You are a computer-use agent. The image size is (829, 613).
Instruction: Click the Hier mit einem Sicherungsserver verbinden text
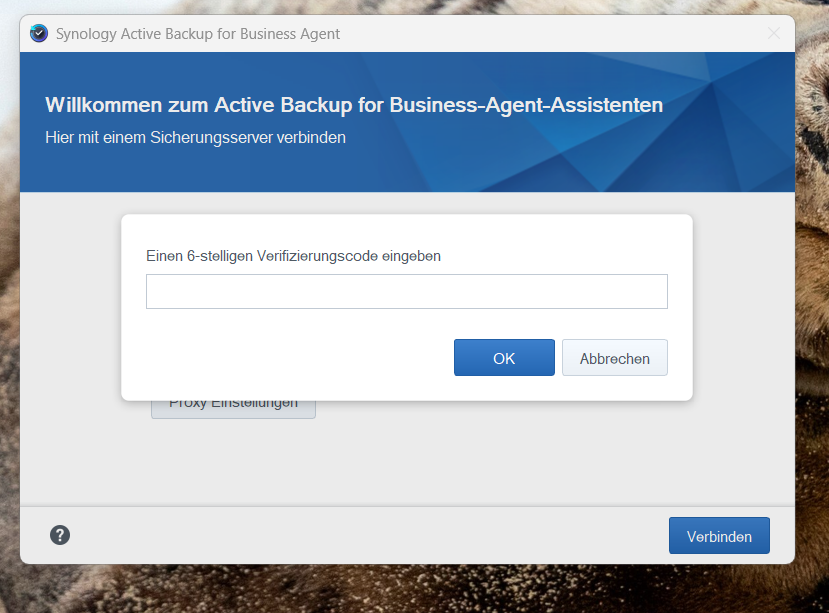(x=196, y=138)
